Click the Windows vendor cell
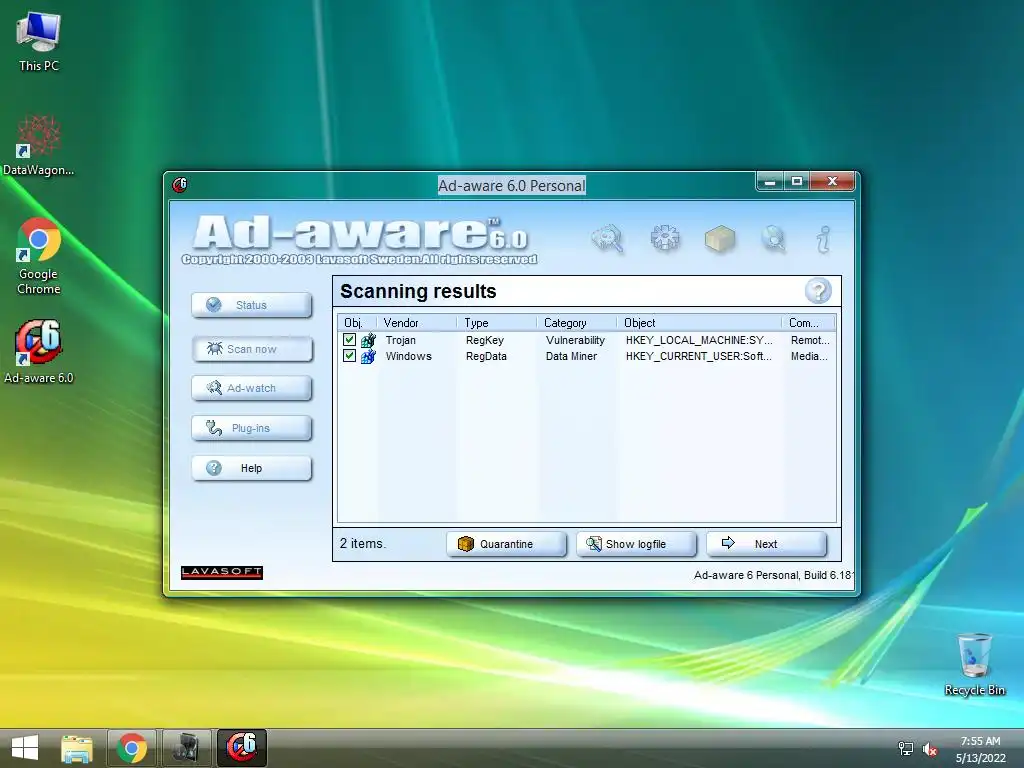The height and width of the screenshot is (768, 1024). click(x=408, y=357)
